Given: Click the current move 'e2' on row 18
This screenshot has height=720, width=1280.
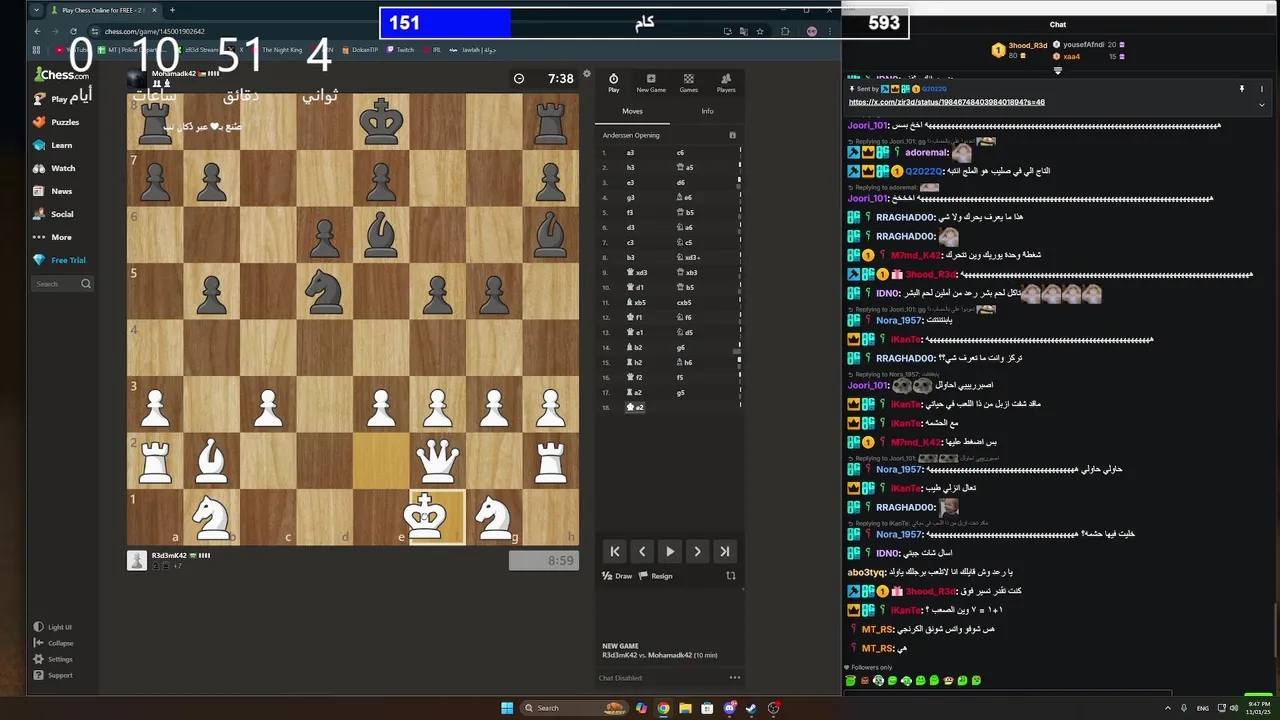Looking at the screenshot, I should [635, 407].
